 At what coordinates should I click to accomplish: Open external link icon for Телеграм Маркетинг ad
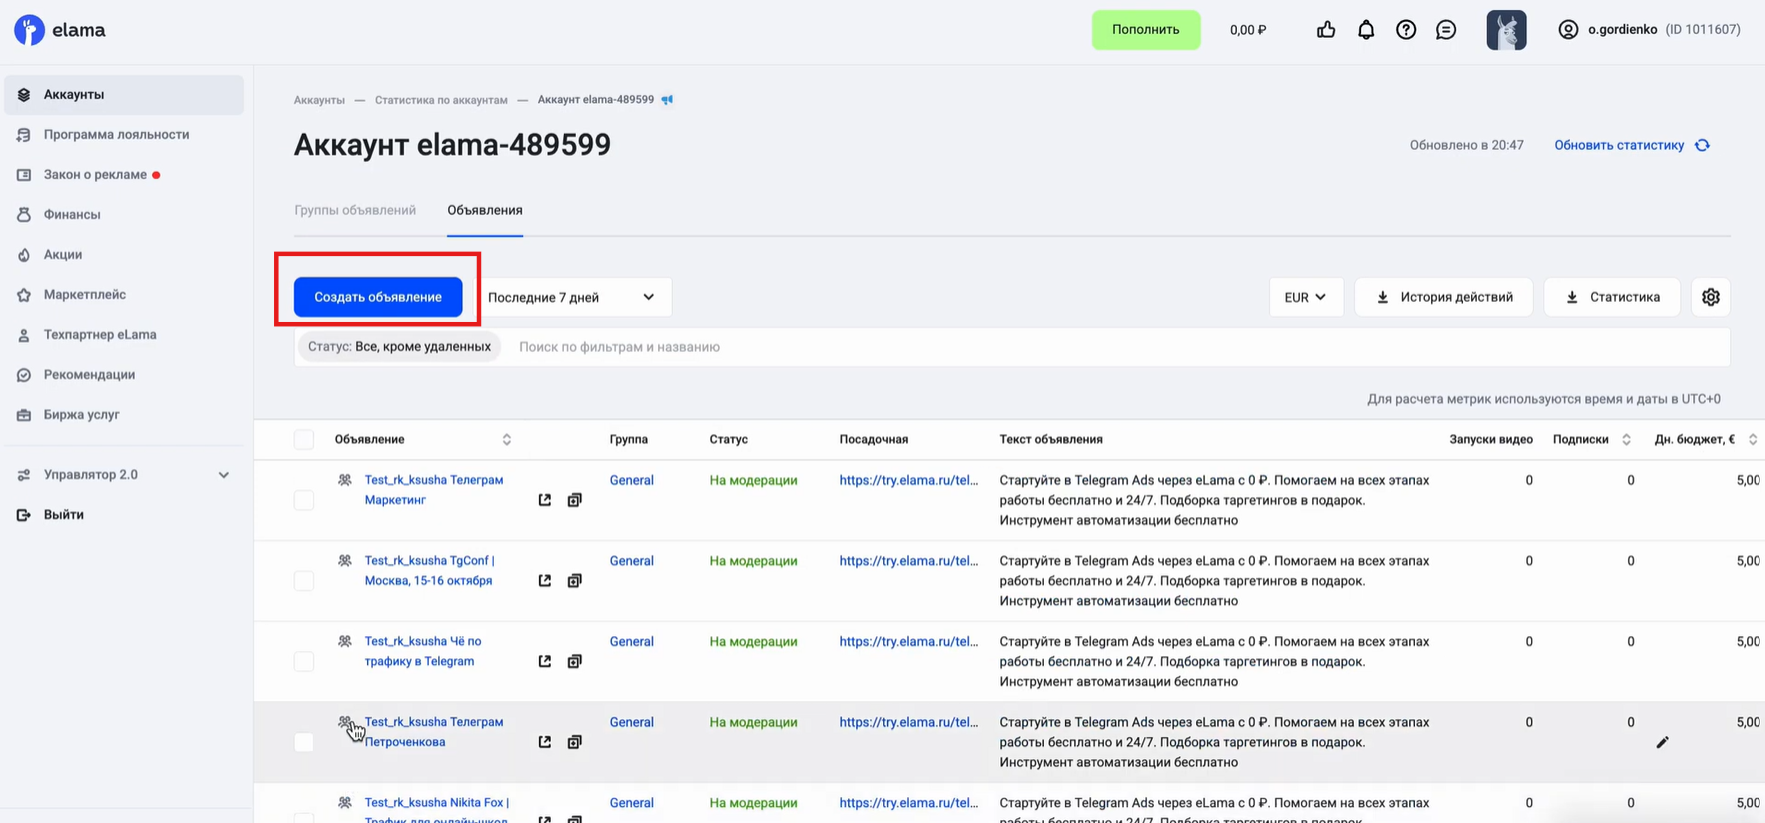[544, 500]
